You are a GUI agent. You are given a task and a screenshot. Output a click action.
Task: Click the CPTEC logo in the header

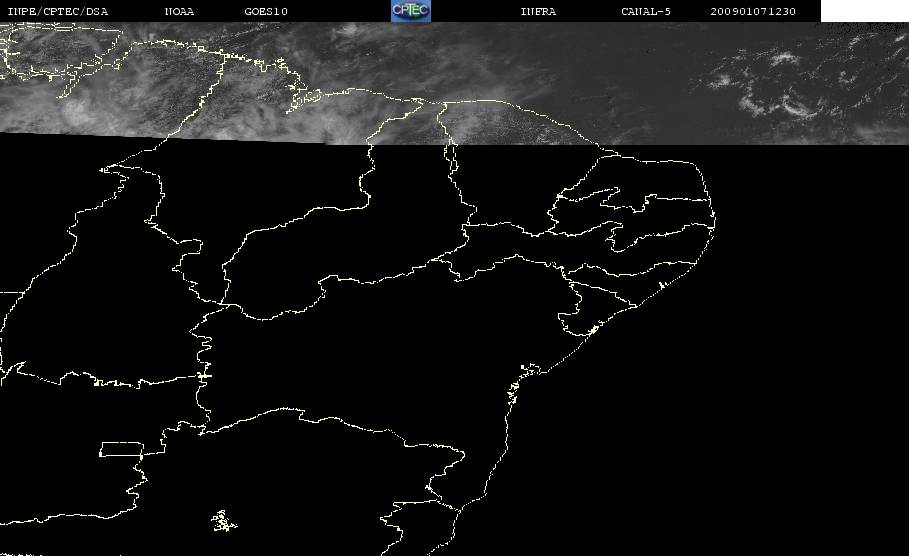[x=410, y=10]
